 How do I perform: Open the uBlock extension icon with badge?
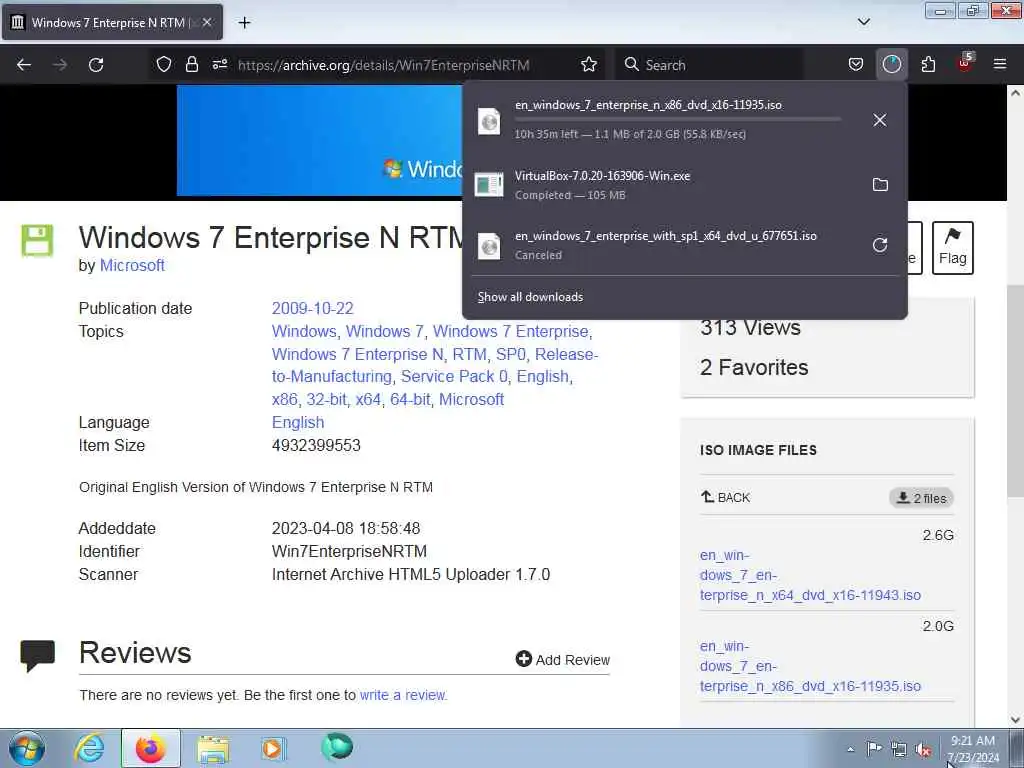tap(965, 63)
